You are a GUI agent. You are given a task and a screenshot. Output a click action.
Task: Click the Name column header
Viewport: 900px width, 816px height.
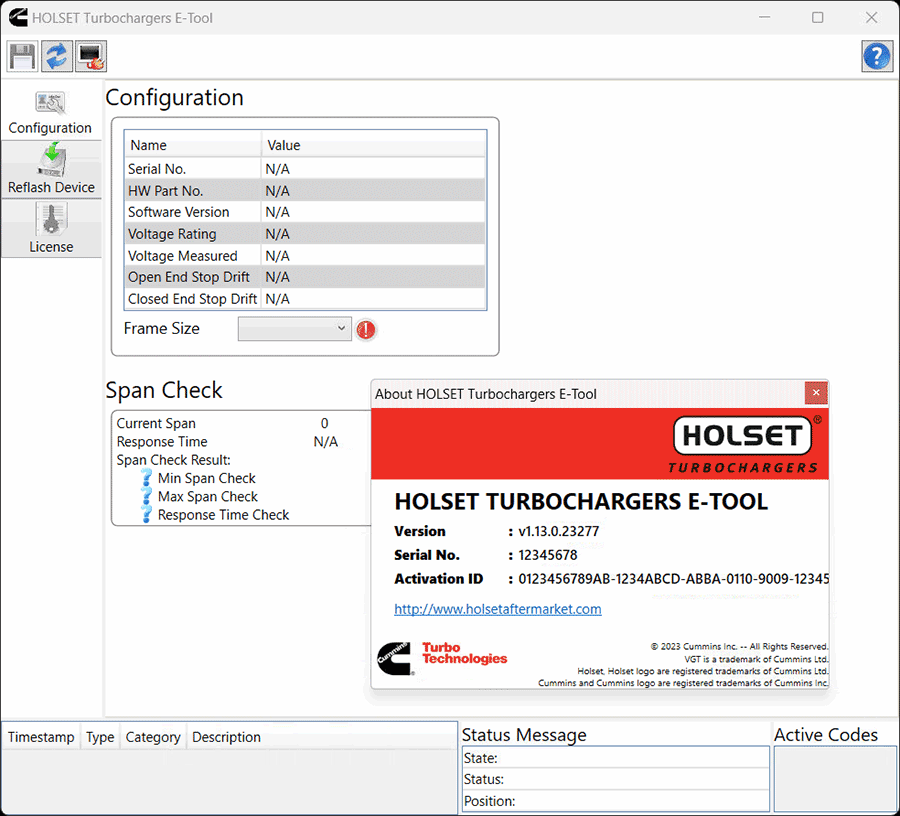[x=193, y=145]
